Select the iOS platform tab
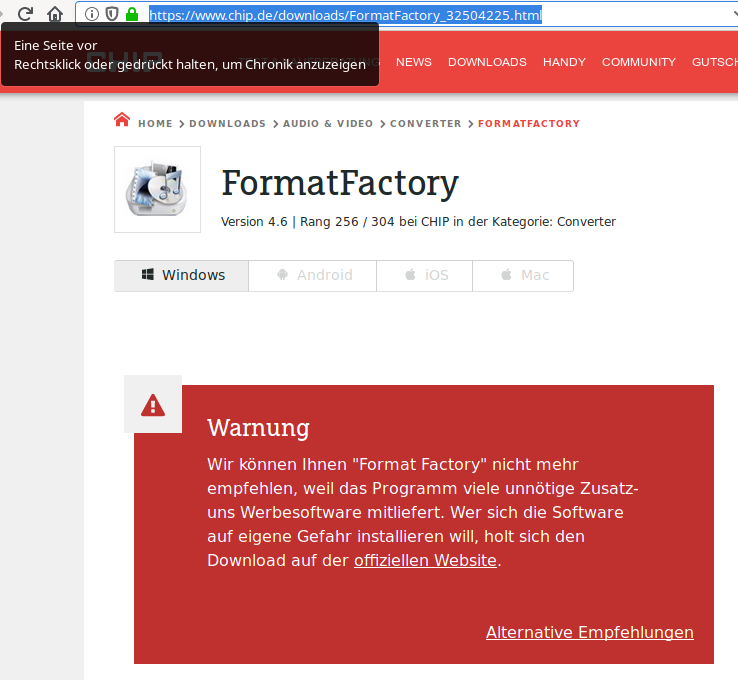738x680 pixels. [x=425, y=276]
